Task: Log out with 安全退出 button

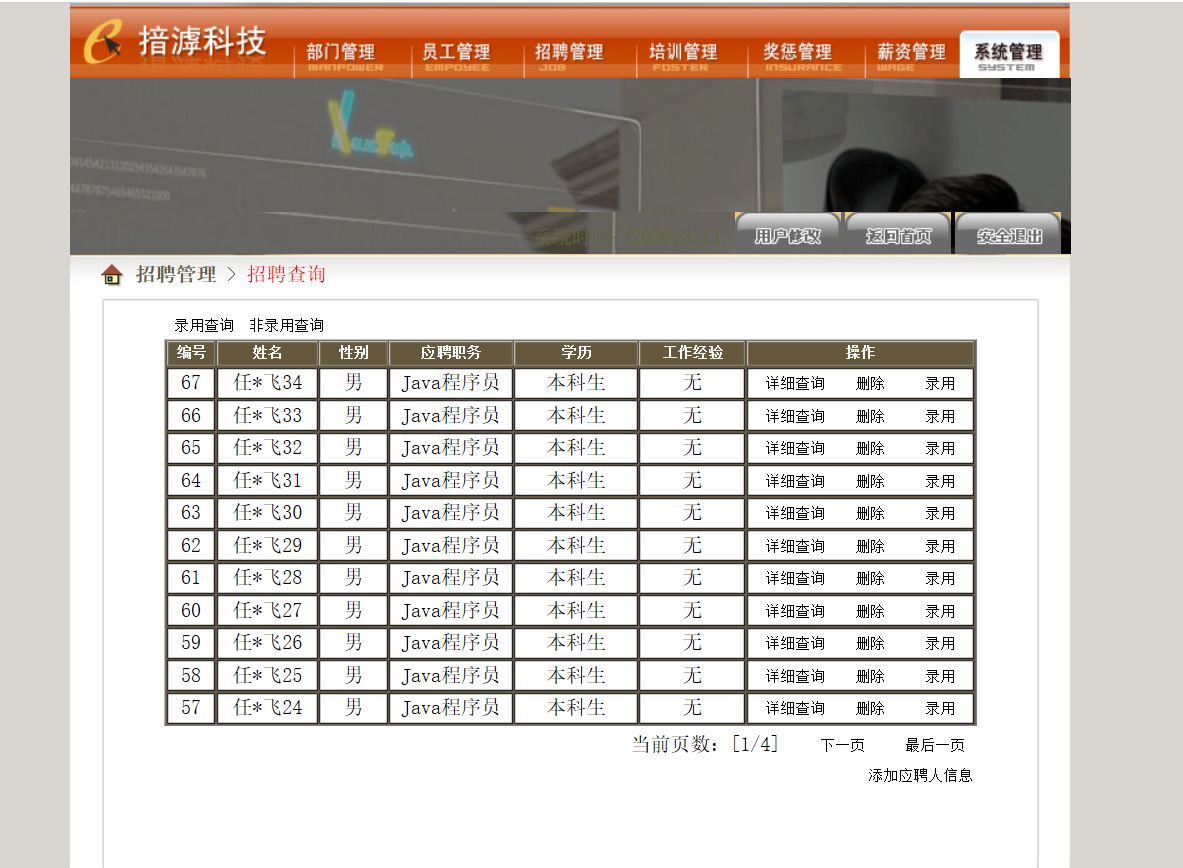Action: tap(1009, 236)
